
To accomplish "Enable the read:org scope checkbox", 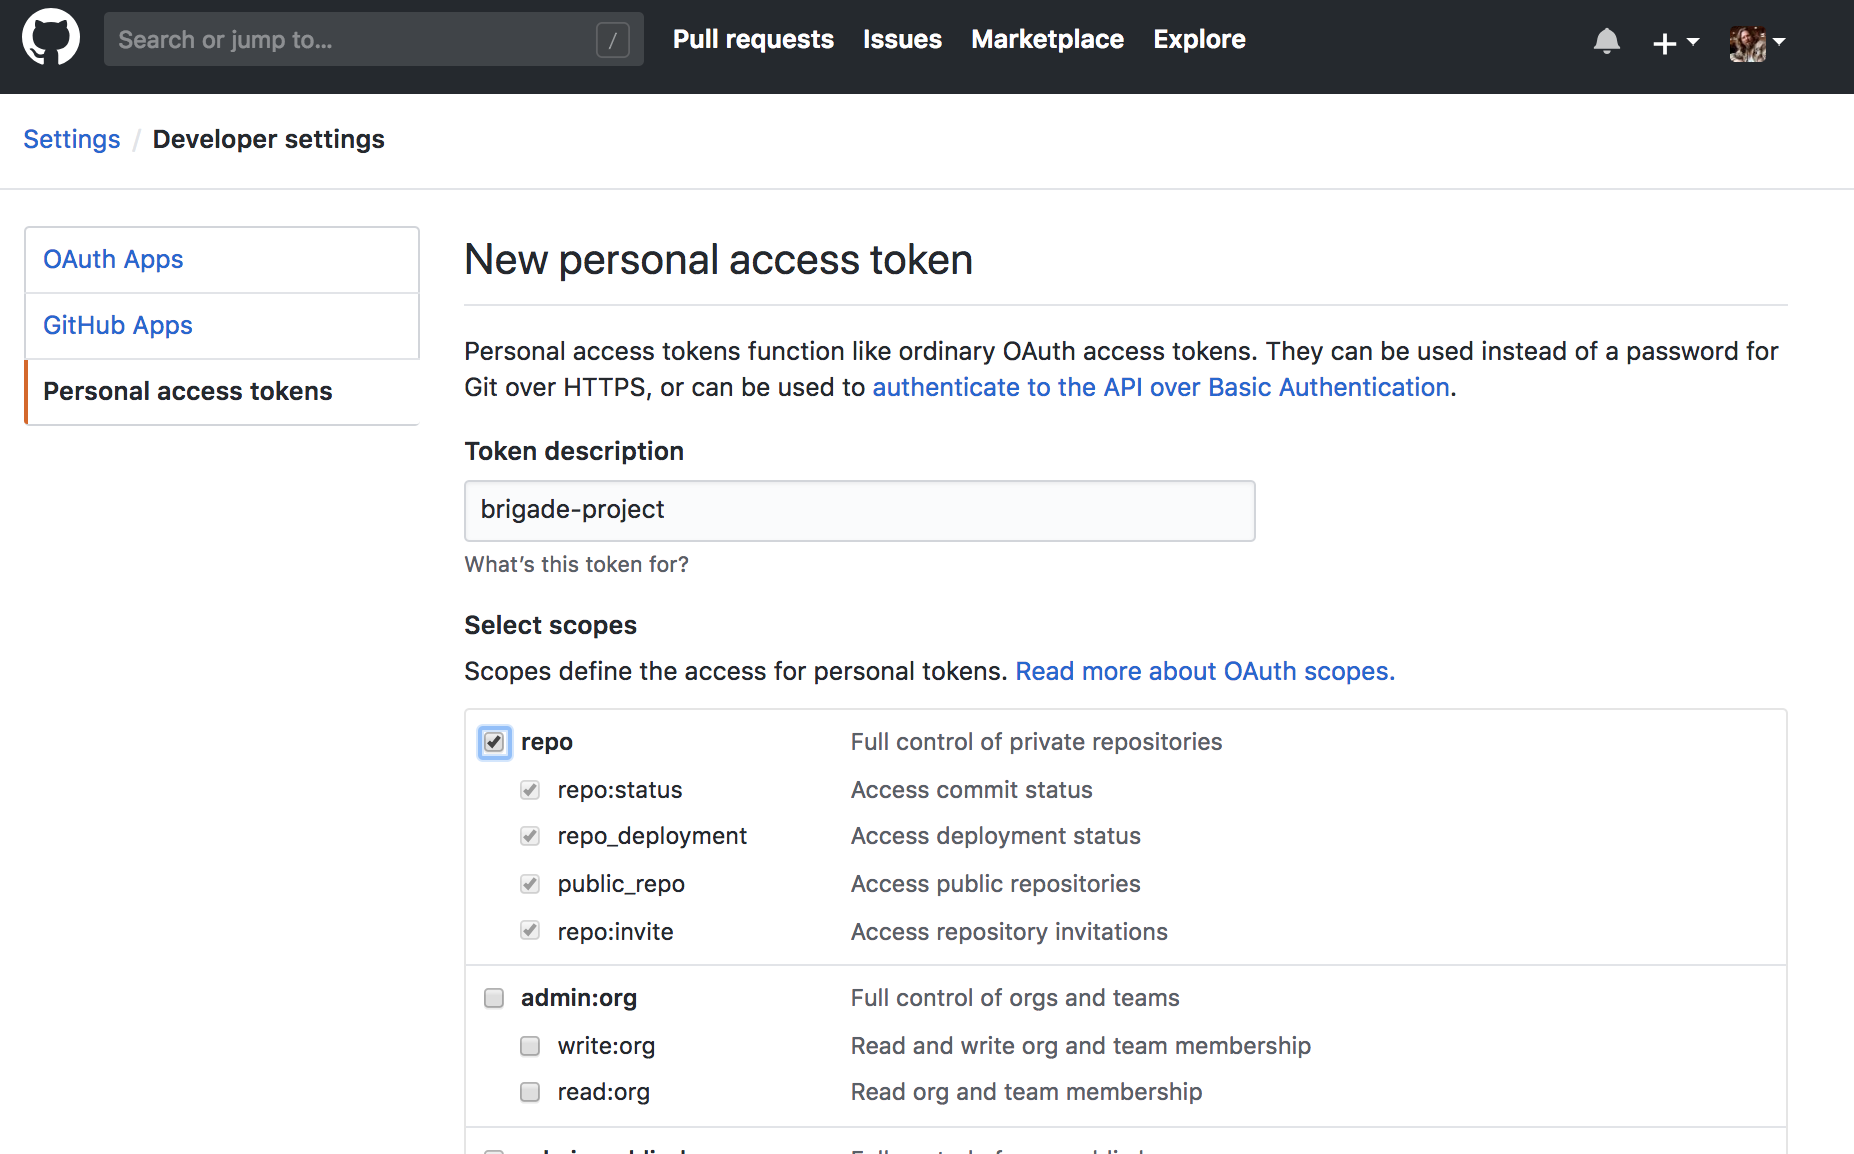I will [x=530, y=1092].
